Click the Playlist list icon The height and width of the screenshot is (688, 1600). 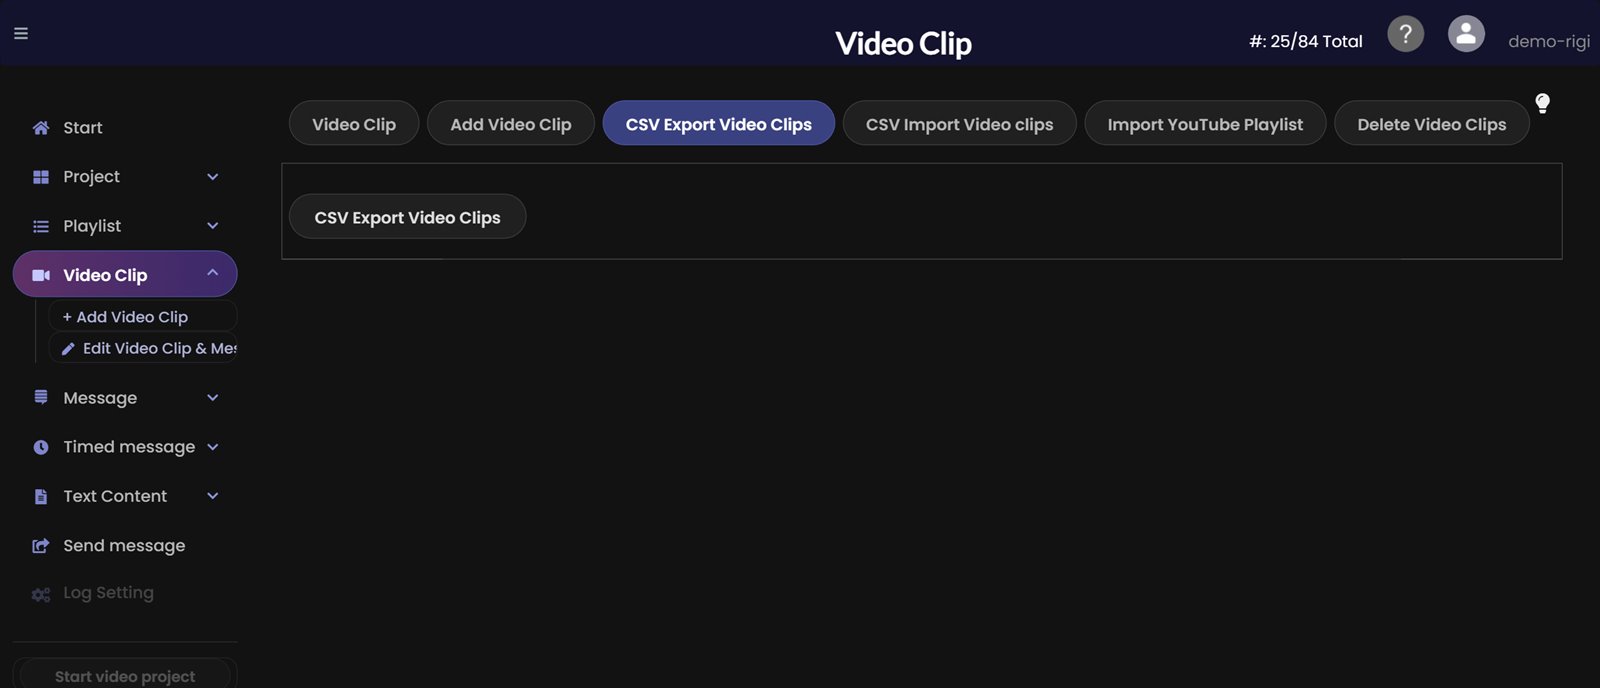[41, 227]
